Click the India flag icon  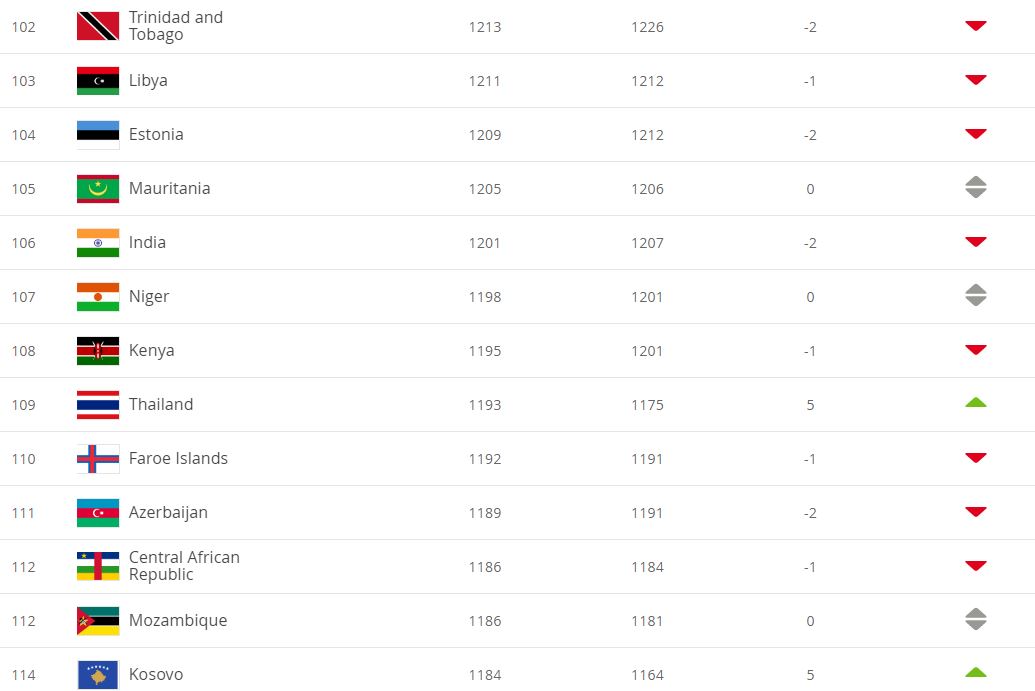(x=98, y=243)
